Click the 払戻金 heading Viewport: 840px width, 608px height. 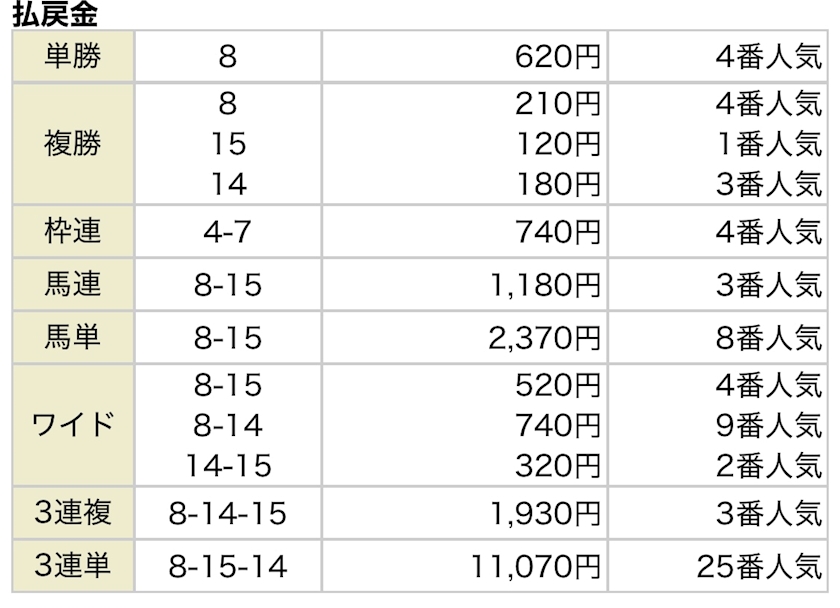[56, 14]
